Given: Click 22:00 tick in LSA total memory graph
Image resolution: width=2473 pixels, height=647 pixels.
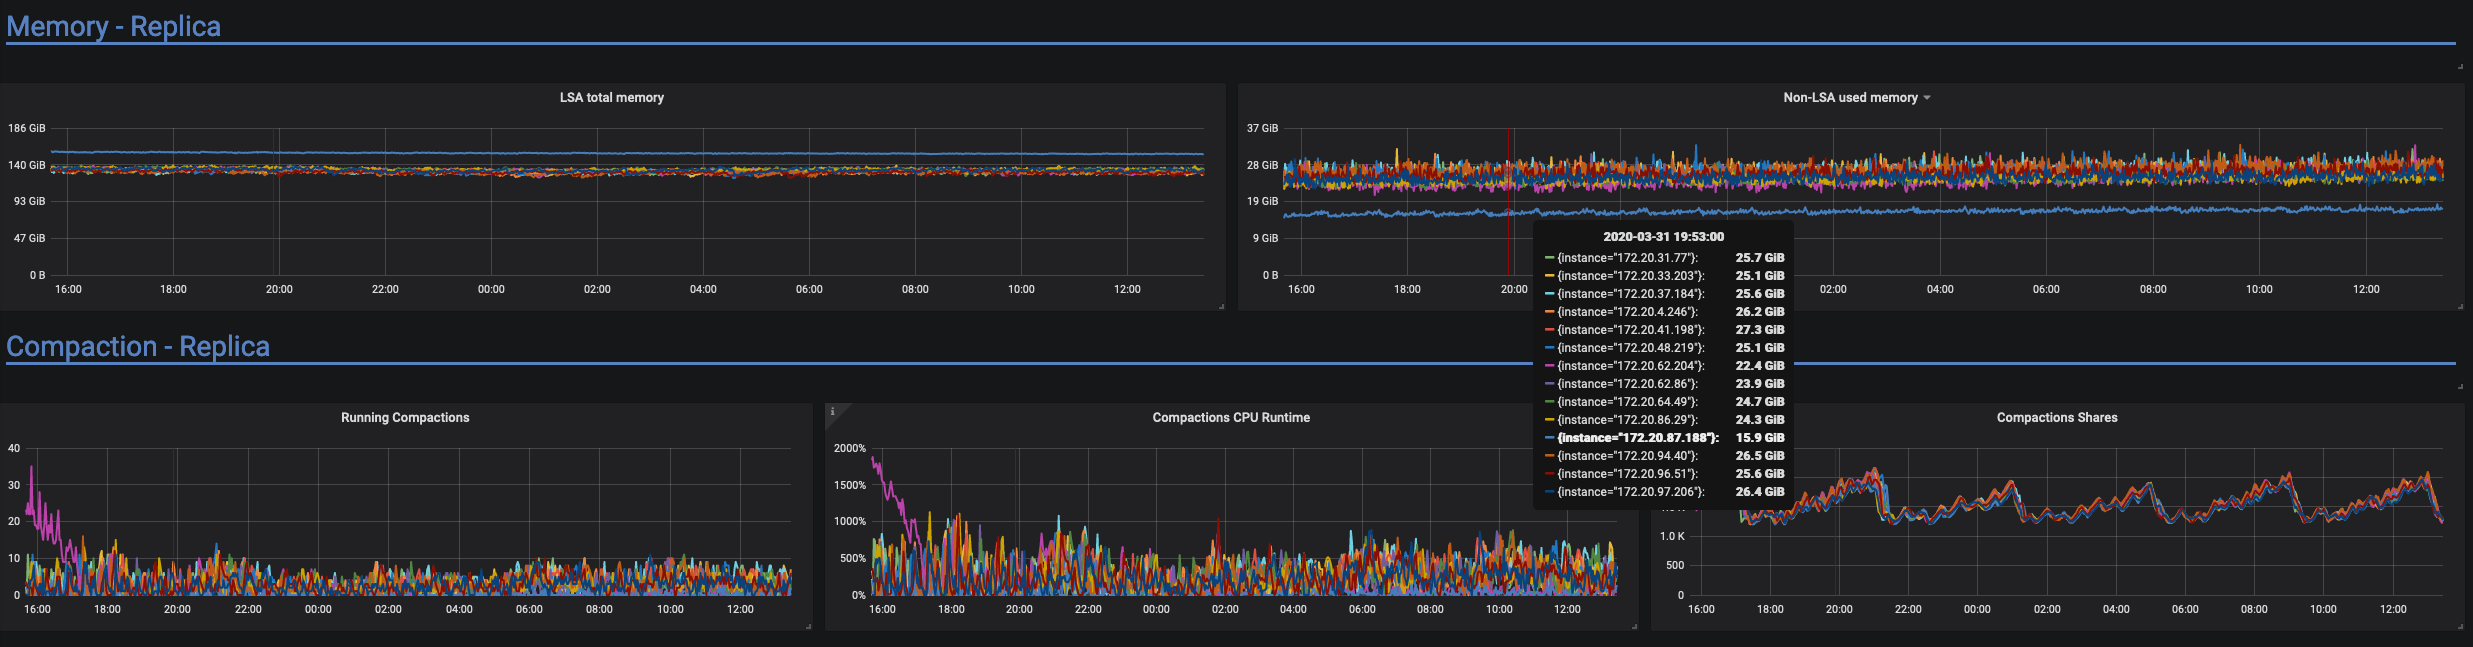Looking at the screenshot, I should pos(385,289).
